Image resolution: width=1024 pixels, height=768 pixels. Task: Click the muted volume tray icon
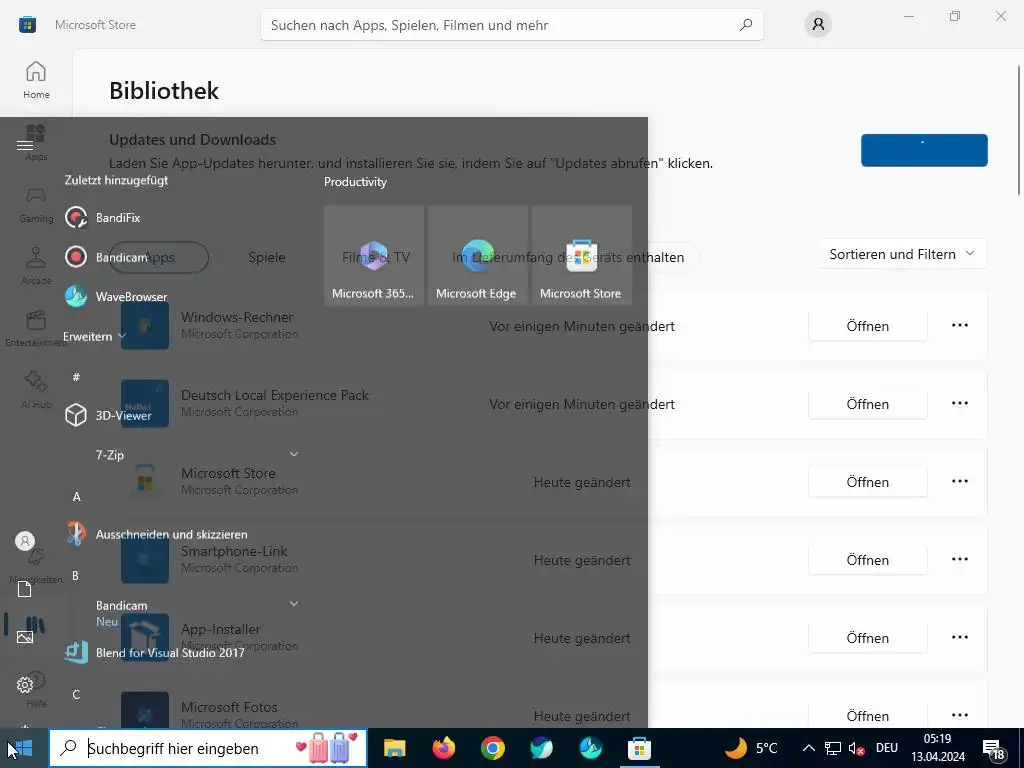click(x=856, y=748)
